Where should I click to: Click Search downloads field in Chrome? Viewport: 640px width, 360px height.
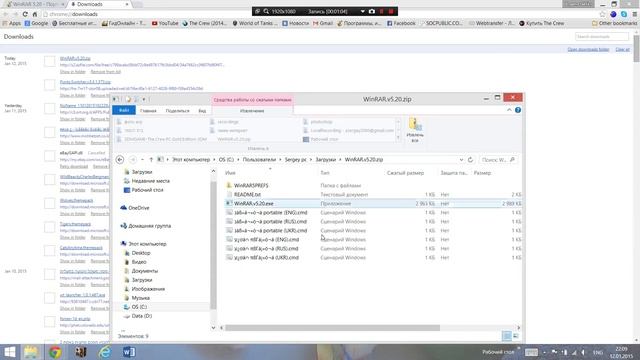[x=602, y=37]
